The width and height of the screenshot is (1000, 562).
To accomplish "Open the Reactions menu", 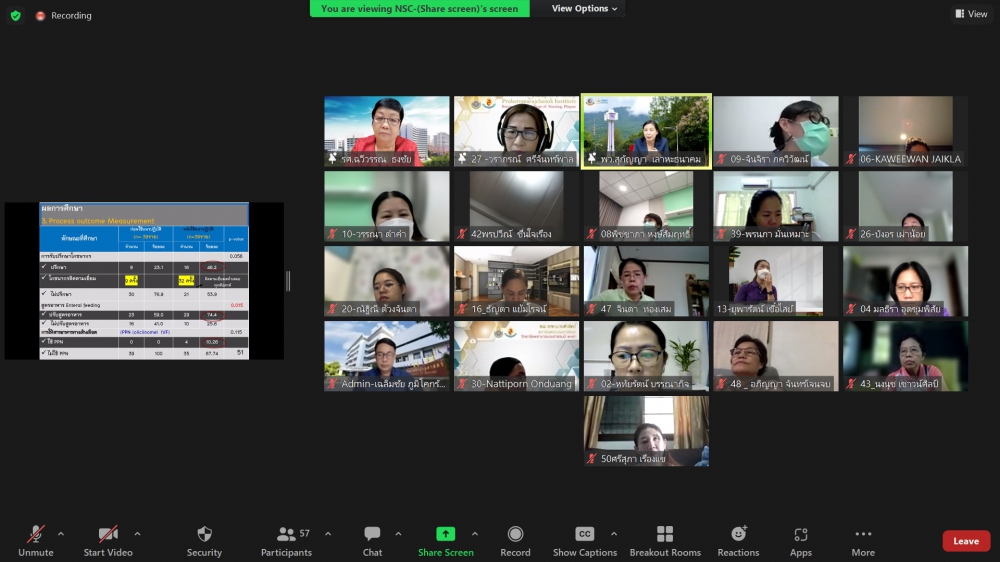I will (738, 535).
